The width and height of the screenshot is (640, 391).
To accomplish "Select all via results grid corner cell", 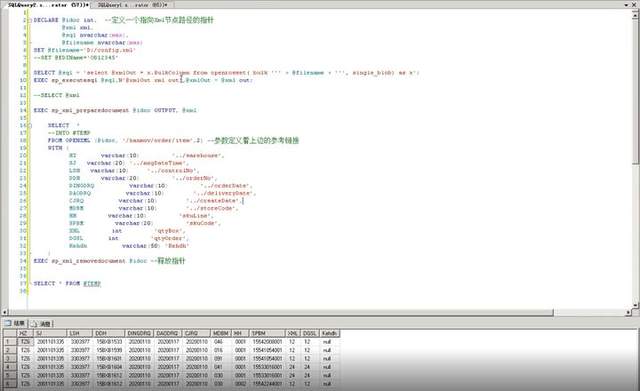I will (x=9, y=333).
